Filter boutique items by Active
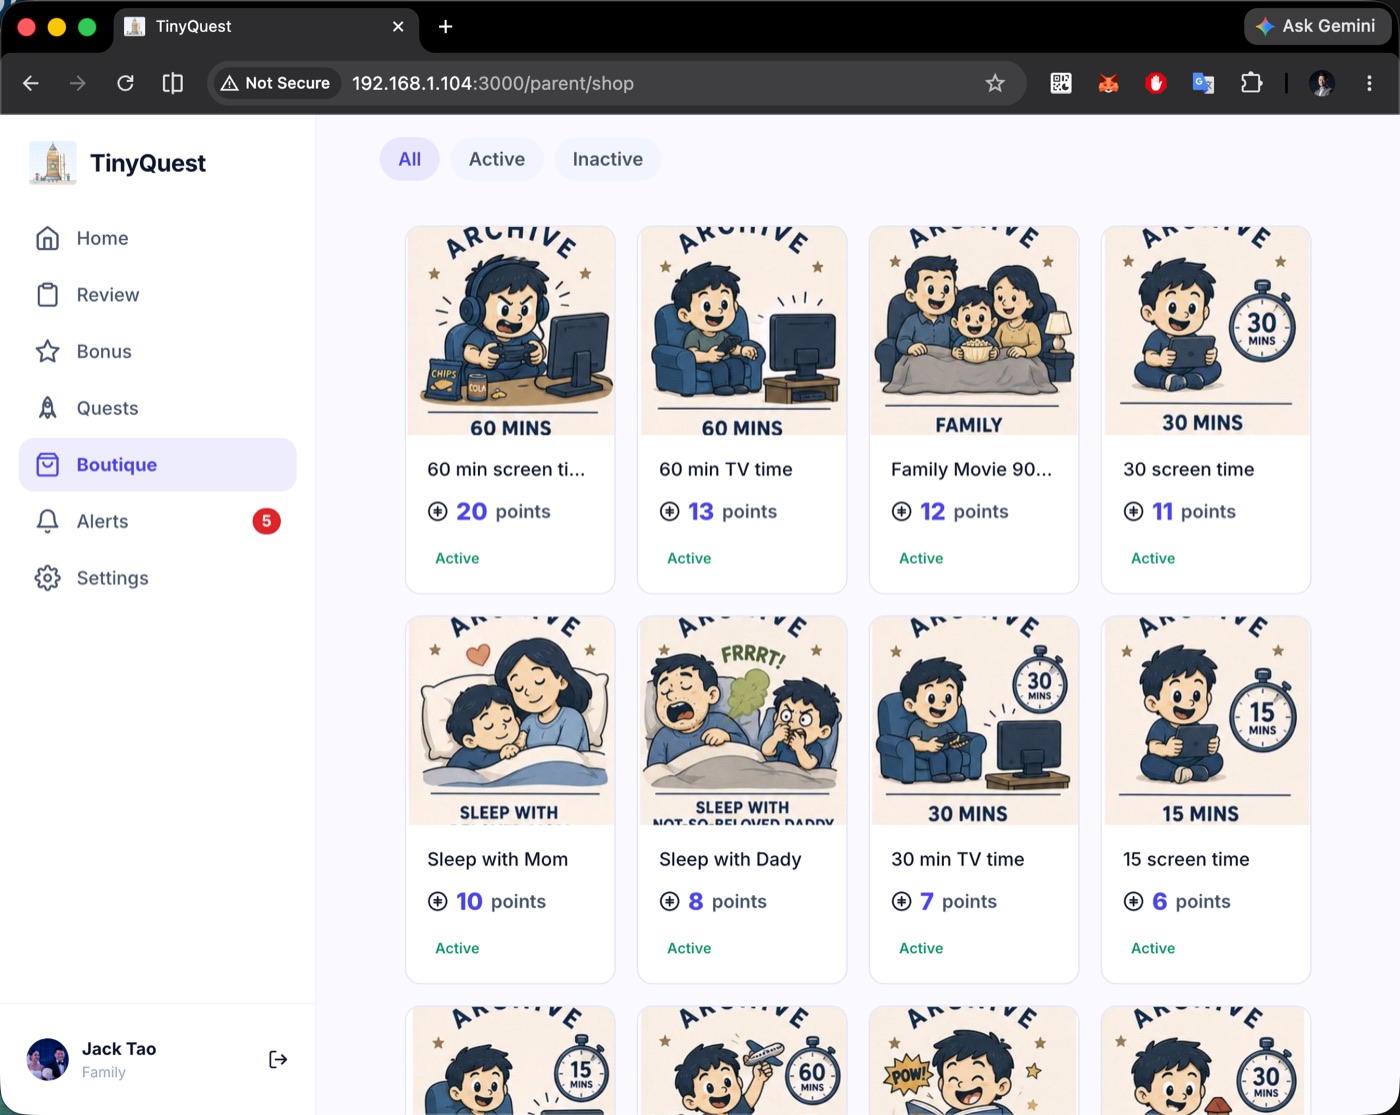 497,159
